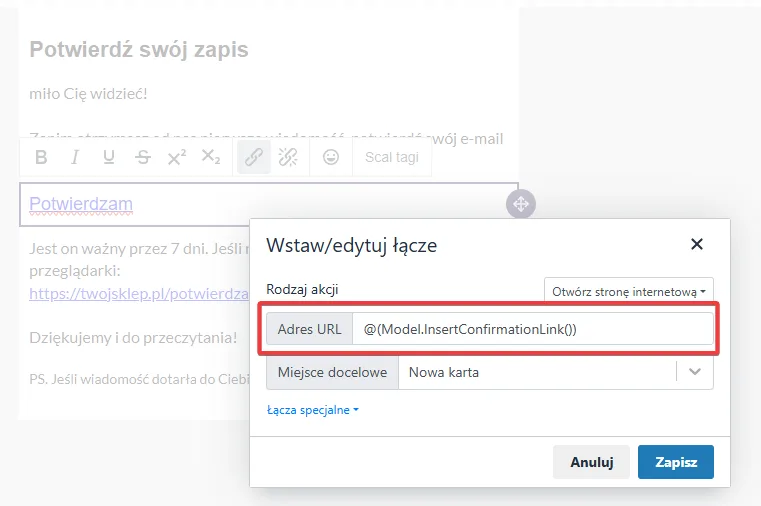The height and width of the screenshot is (506, 761).
Task: Open the twojsklep.pl confirmation link
Action: coord(139,294)
